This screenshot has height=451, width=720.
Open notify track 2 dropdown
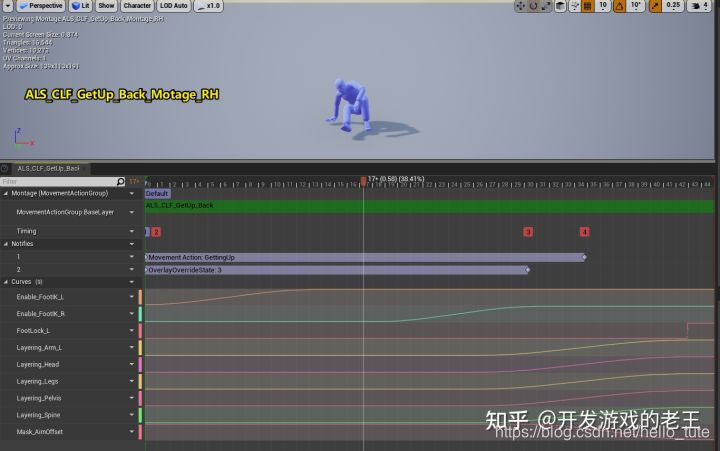pyautogui.click(x=132, y=270)
